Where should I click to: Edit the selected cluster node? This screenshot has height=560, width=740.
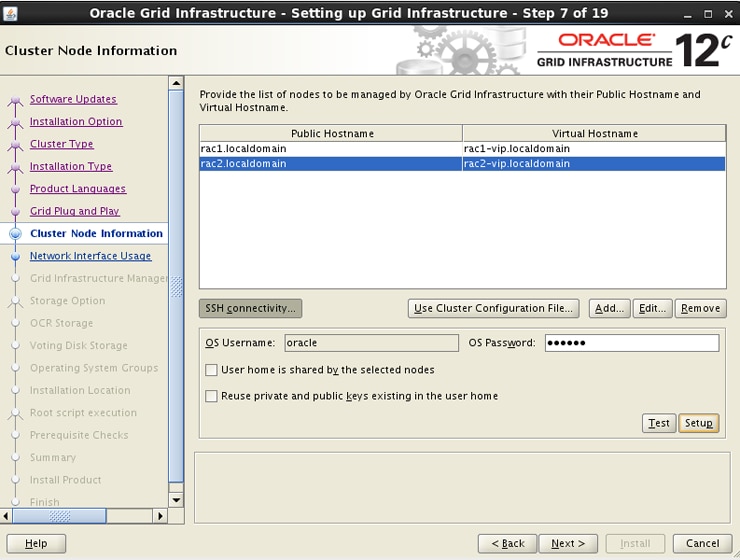click(x=652, y=309)
